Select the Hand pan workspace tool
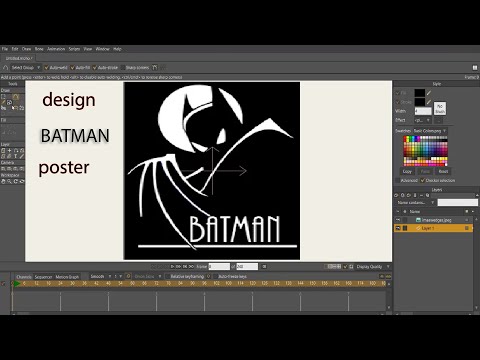The height and width of the screenshot is (360, 480). (x=3, y=181)
